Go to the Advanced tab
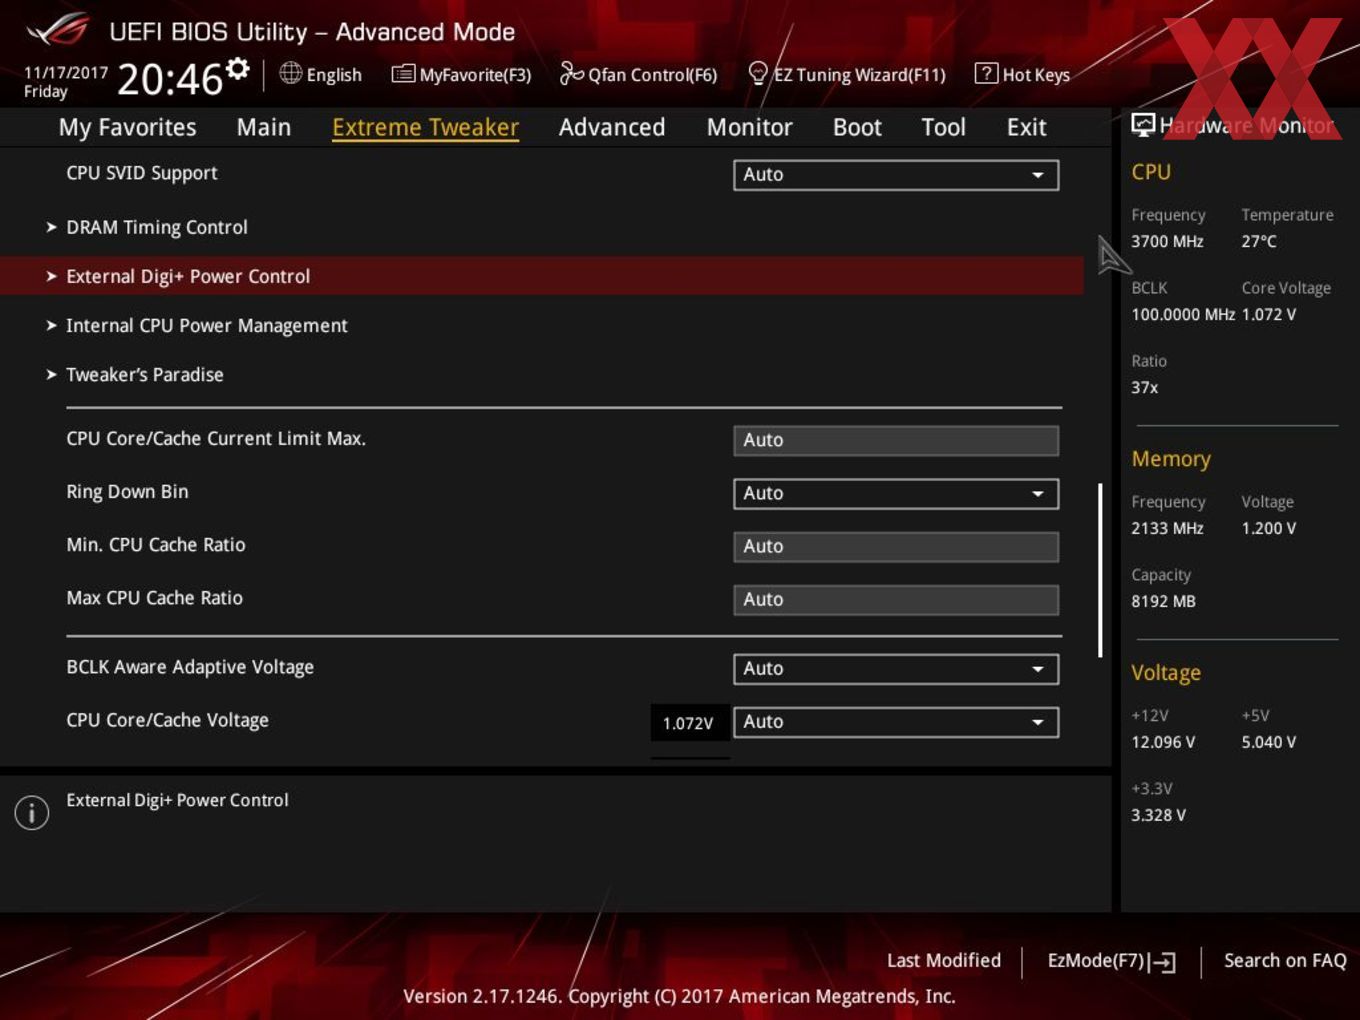 click(612, 127)
